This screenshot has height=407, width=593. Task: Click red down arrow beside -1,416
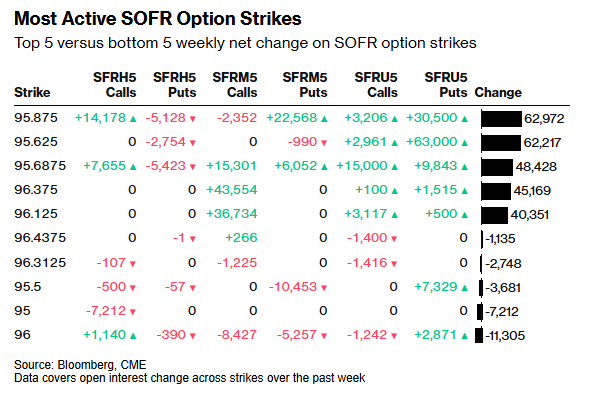394,264
